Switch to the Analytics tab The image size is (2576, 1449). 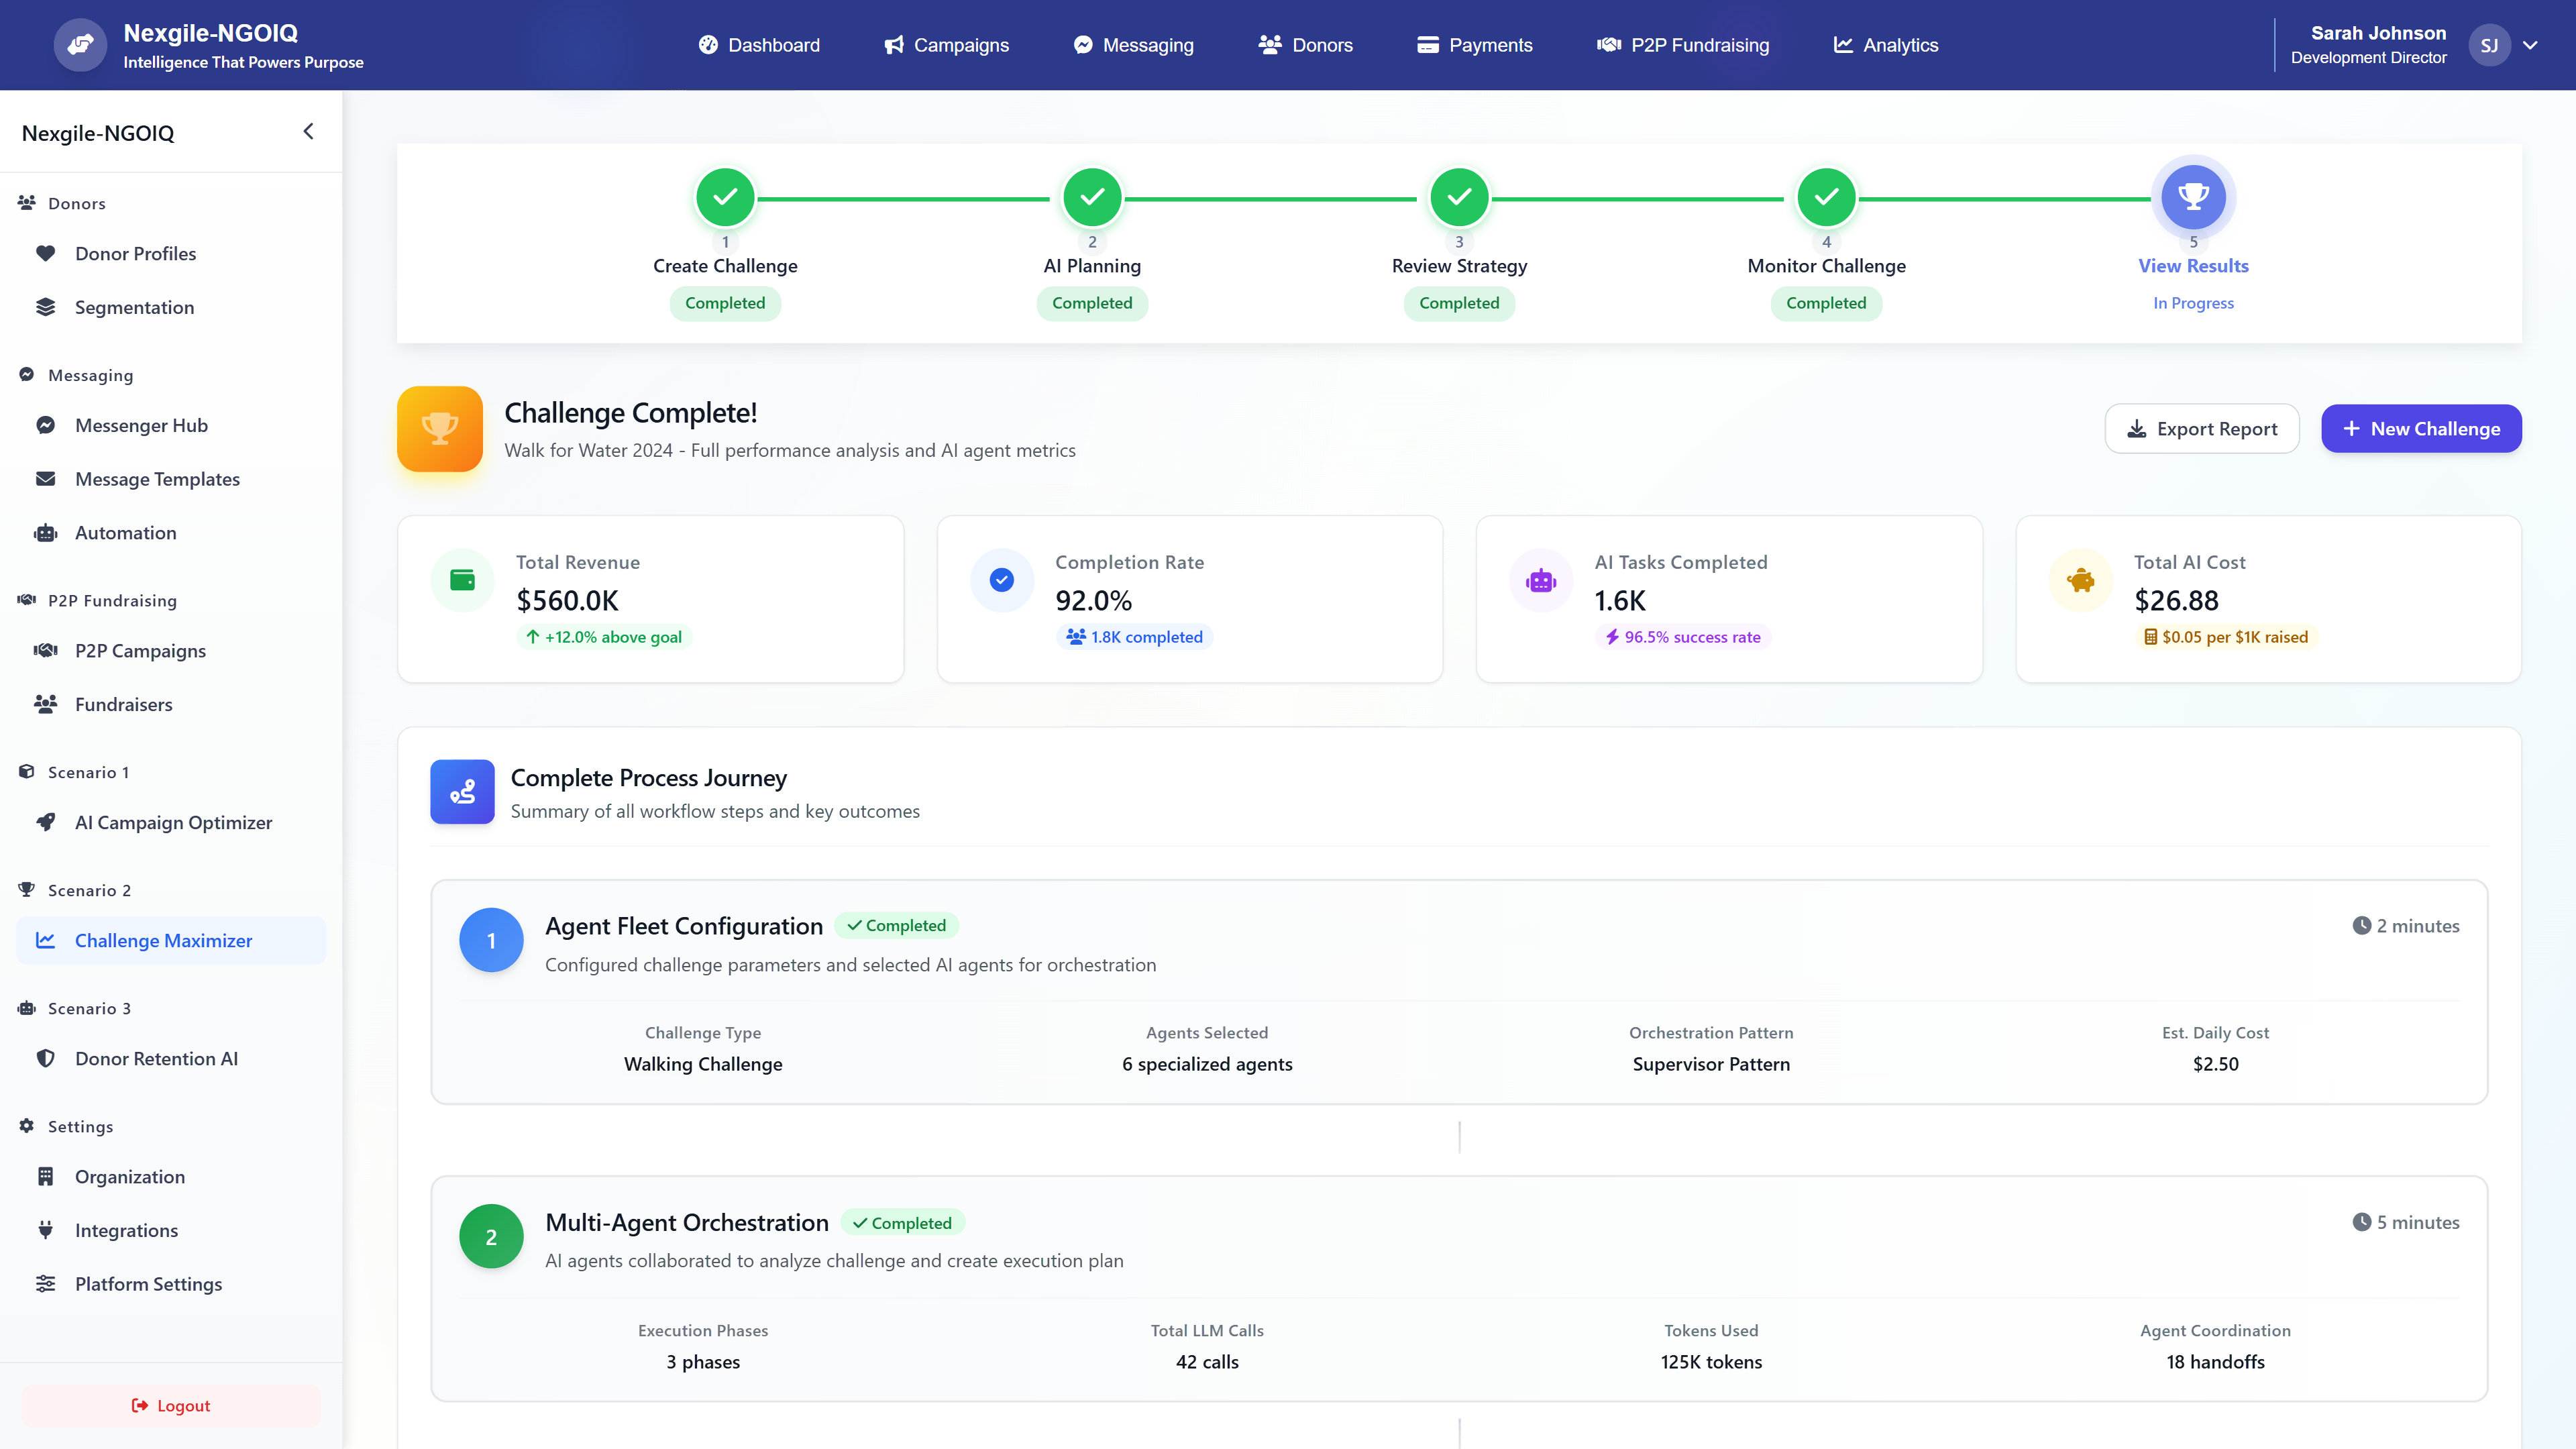coord(1884,45)
